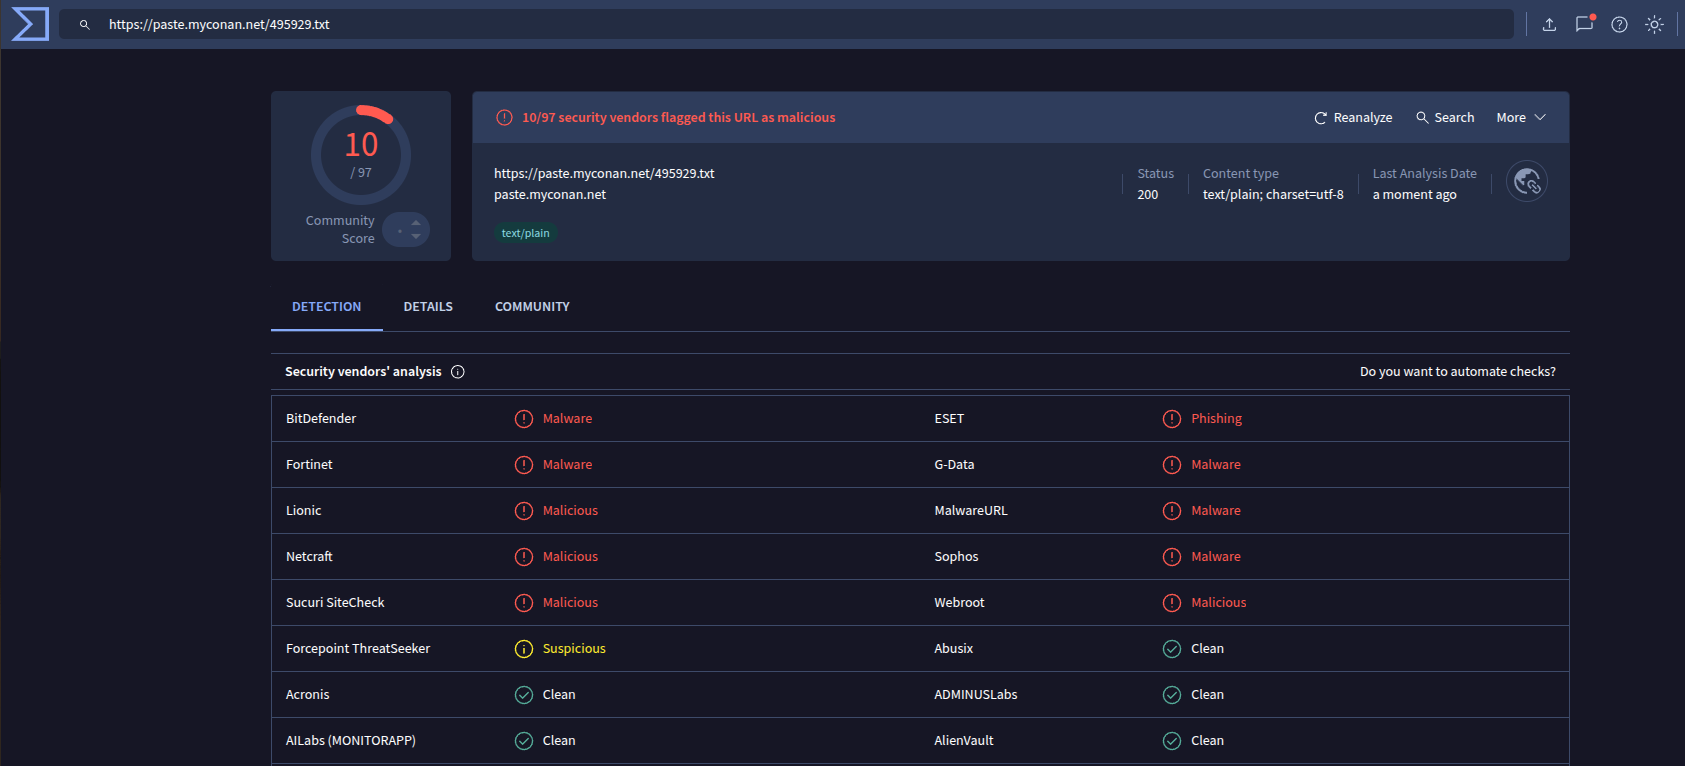
Task: Click the search magnifier in URL bar
Action: click(x=85, y=25)
